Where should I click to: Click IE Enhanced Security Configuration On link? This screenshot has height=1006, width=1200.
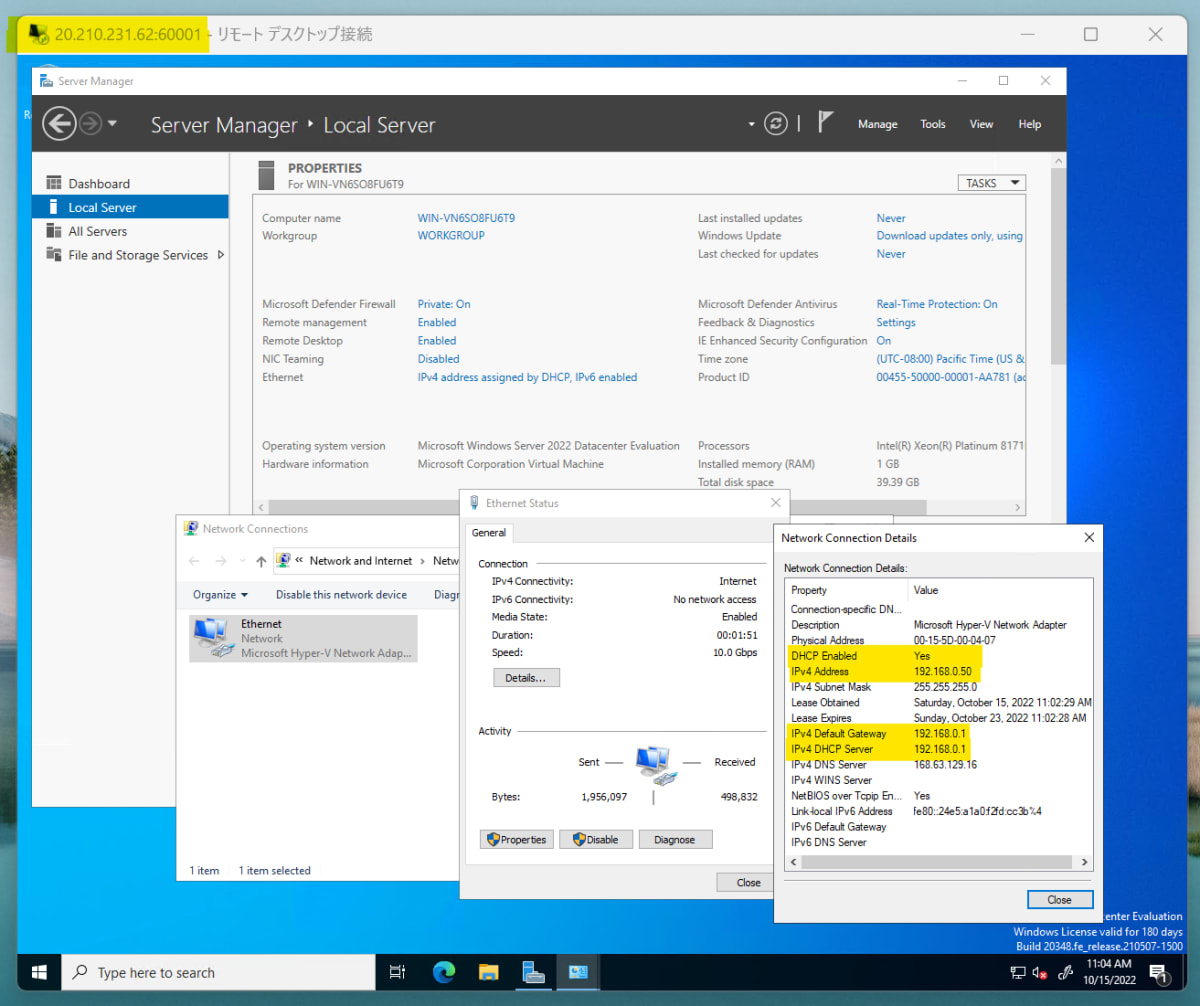point(884,341)
